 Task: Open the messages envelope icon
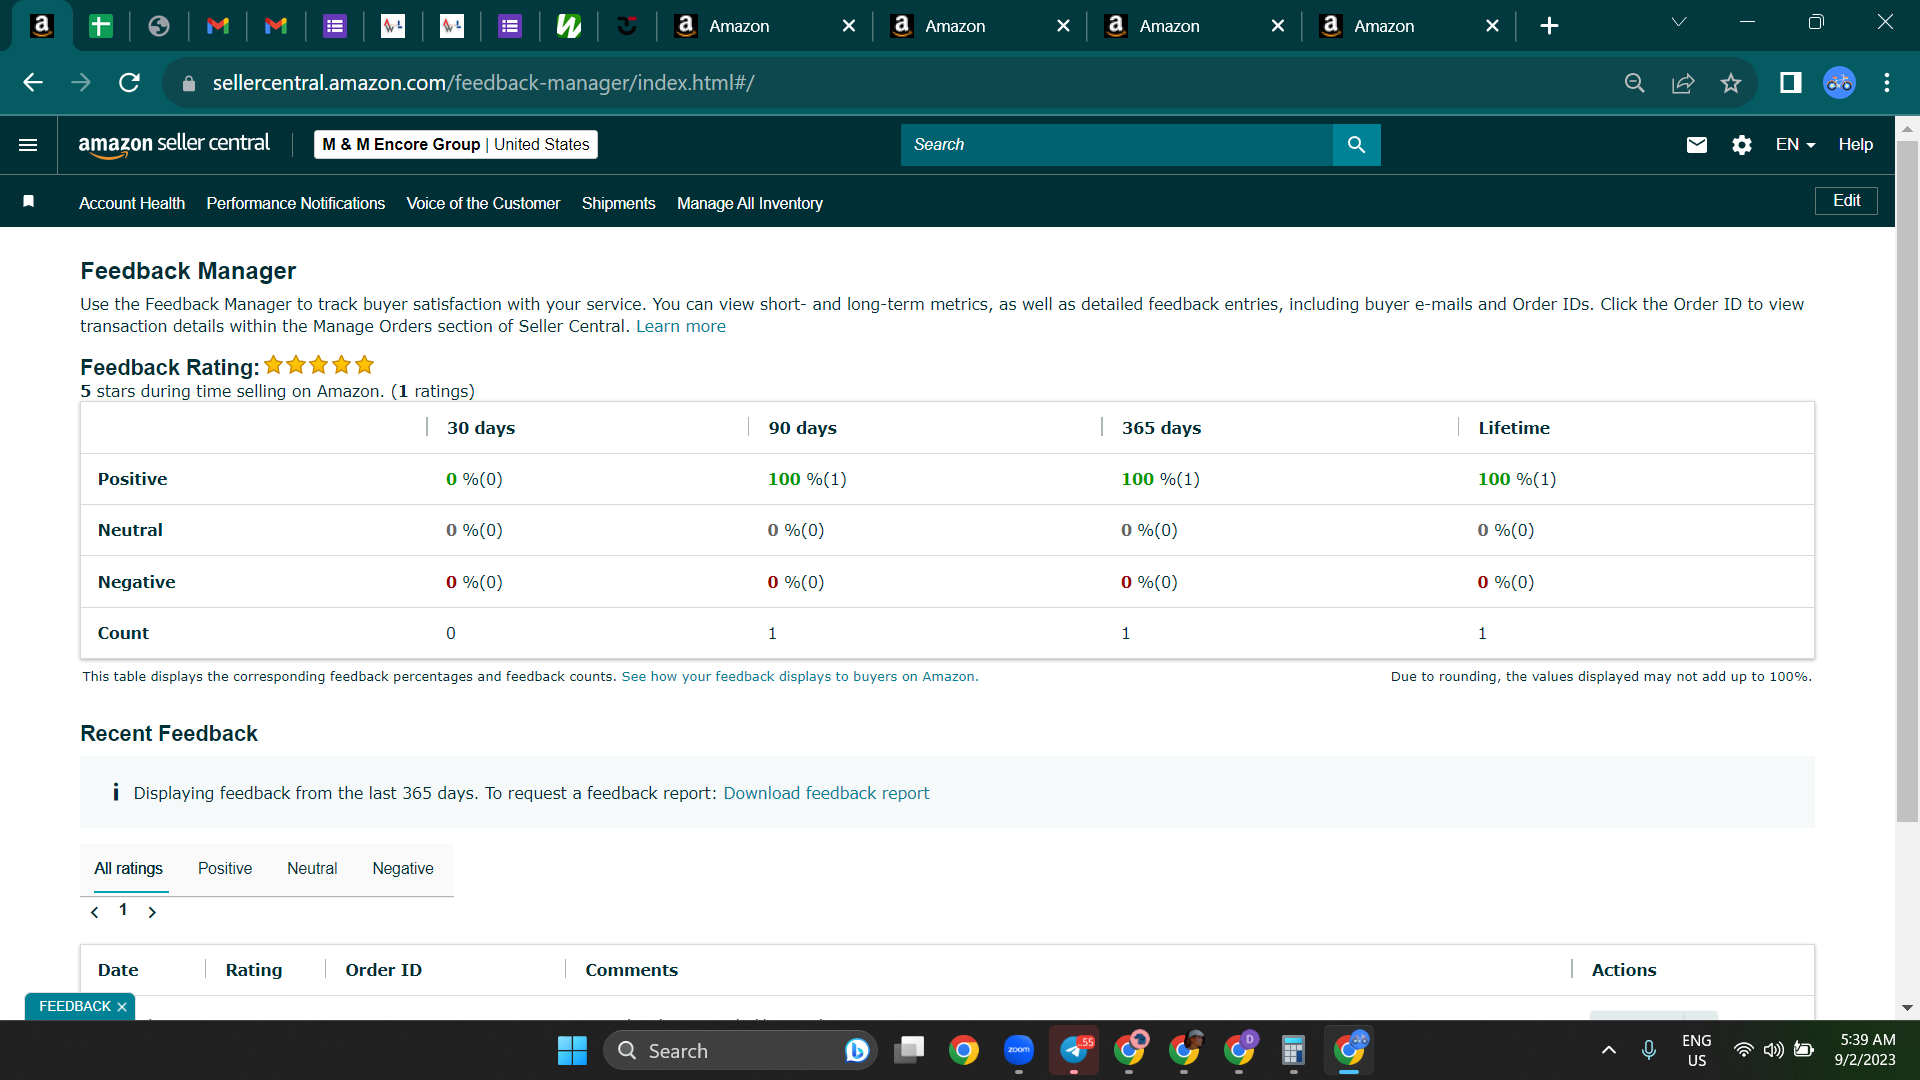coord(1696,145)
